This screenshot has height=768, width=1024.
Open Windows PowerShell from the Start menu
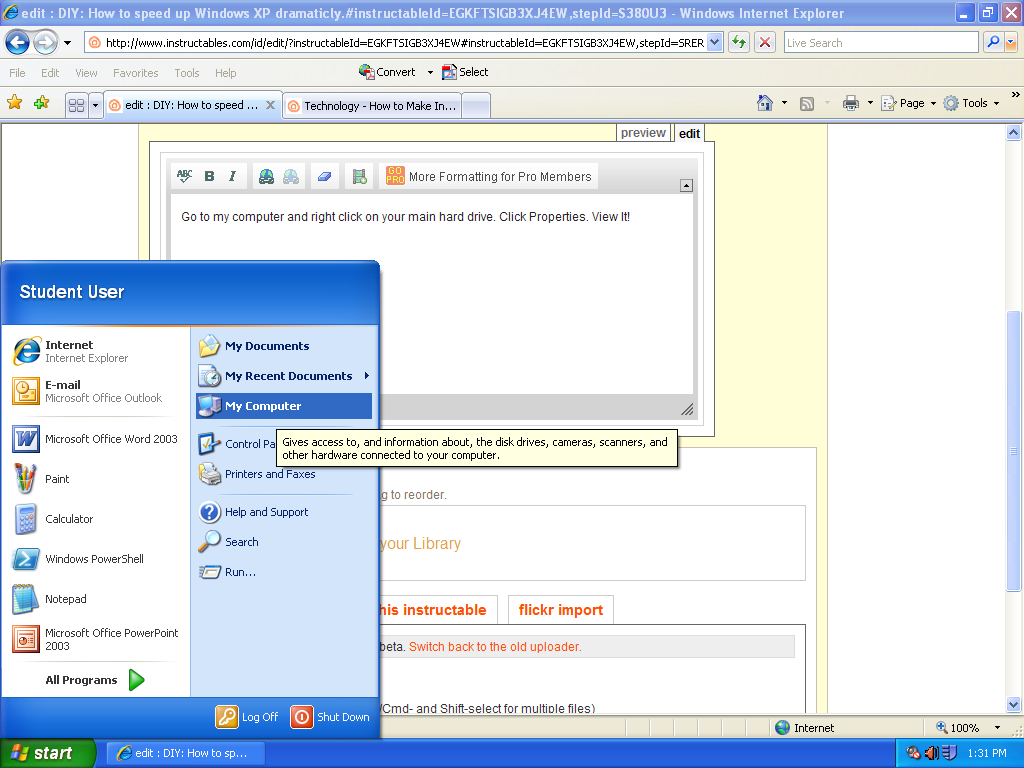tap(93, 559)
